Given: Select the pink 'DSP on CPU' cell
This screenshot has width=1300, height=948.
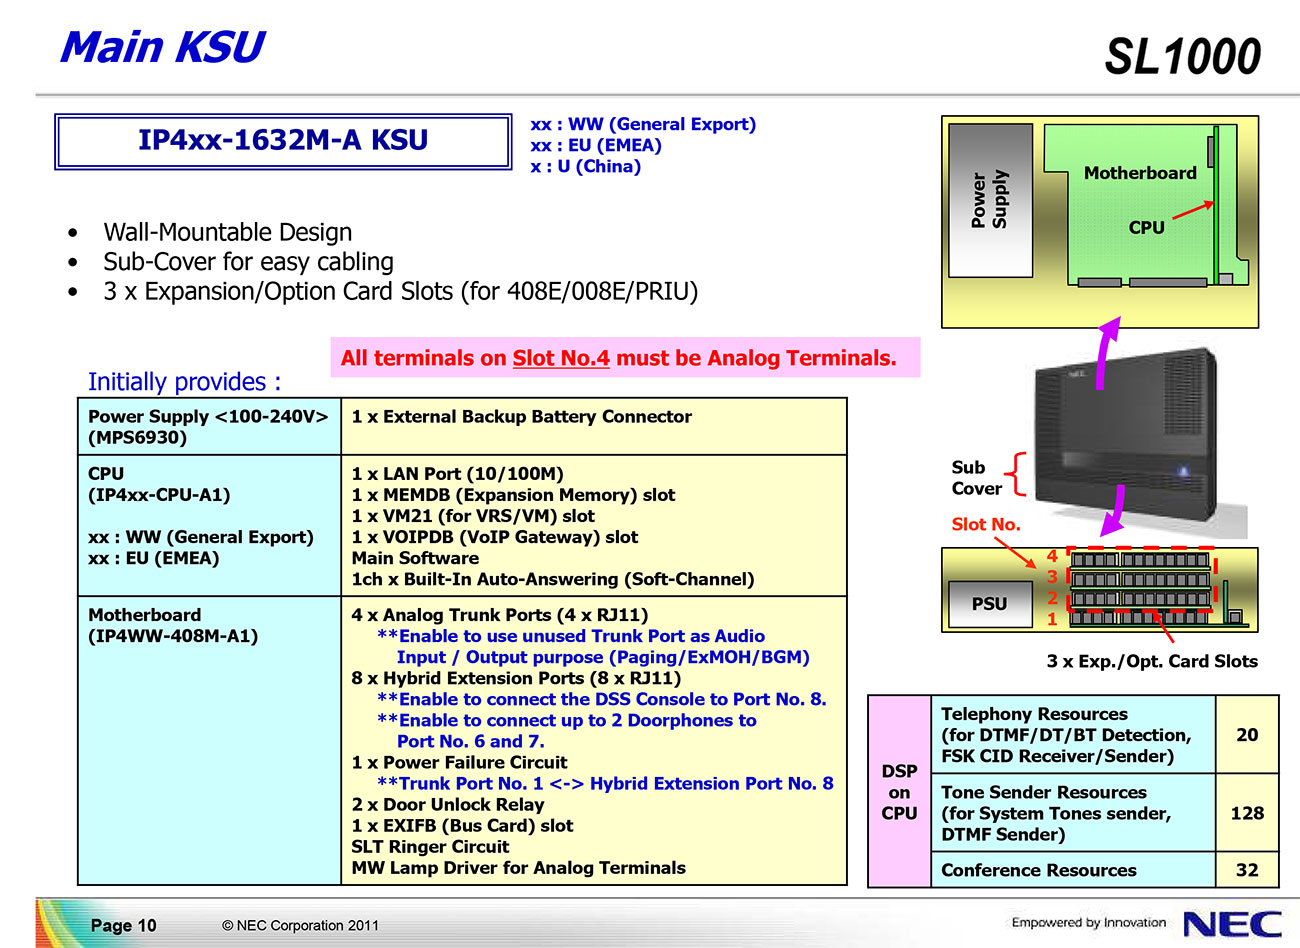Looking at the screenshot, I should [x=899, y=791].
